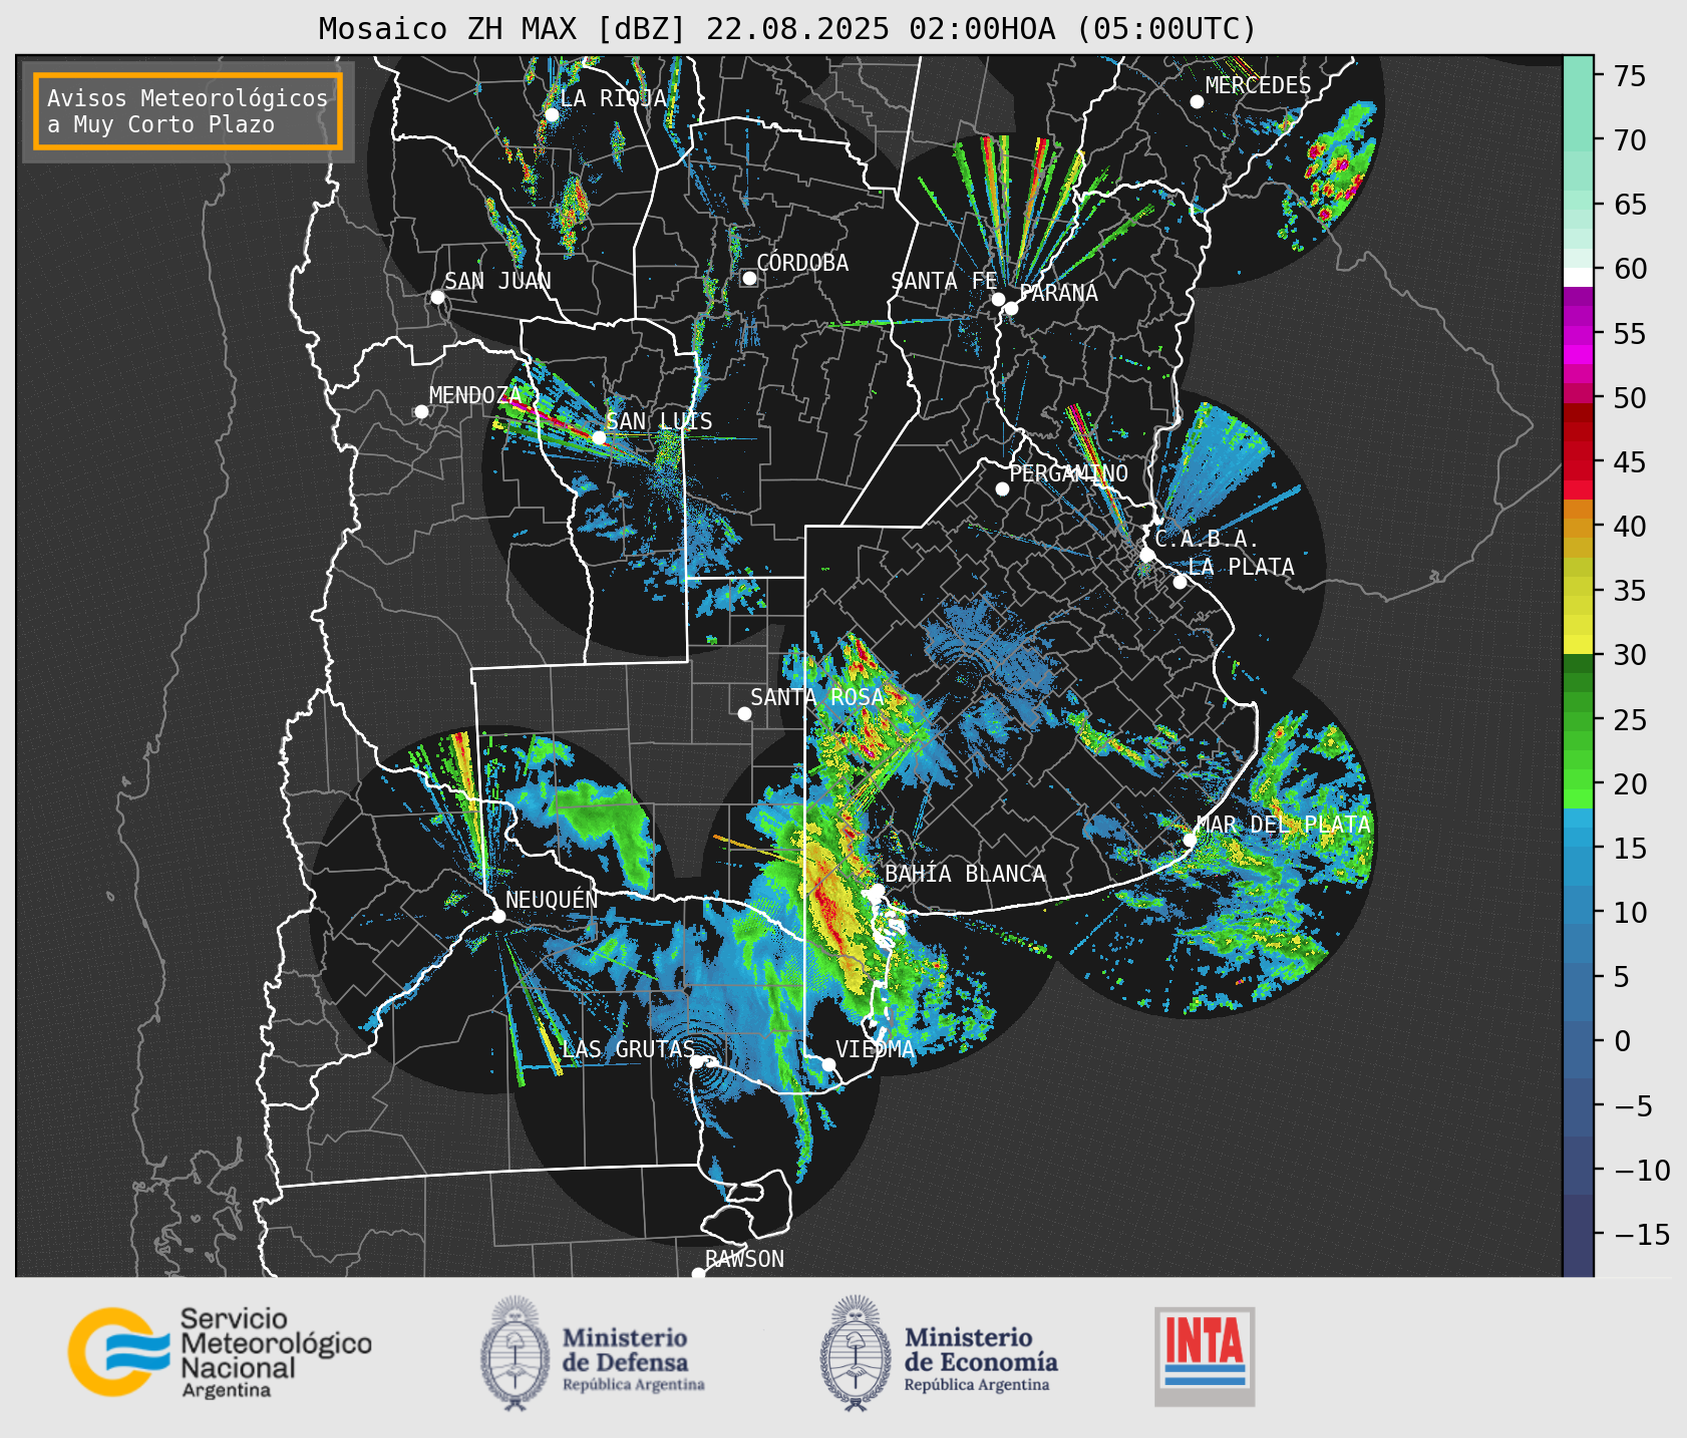Click the green 25 dBZ color band
Viewport: 1687px width, 1438px height.
(x=1578, y=720)
